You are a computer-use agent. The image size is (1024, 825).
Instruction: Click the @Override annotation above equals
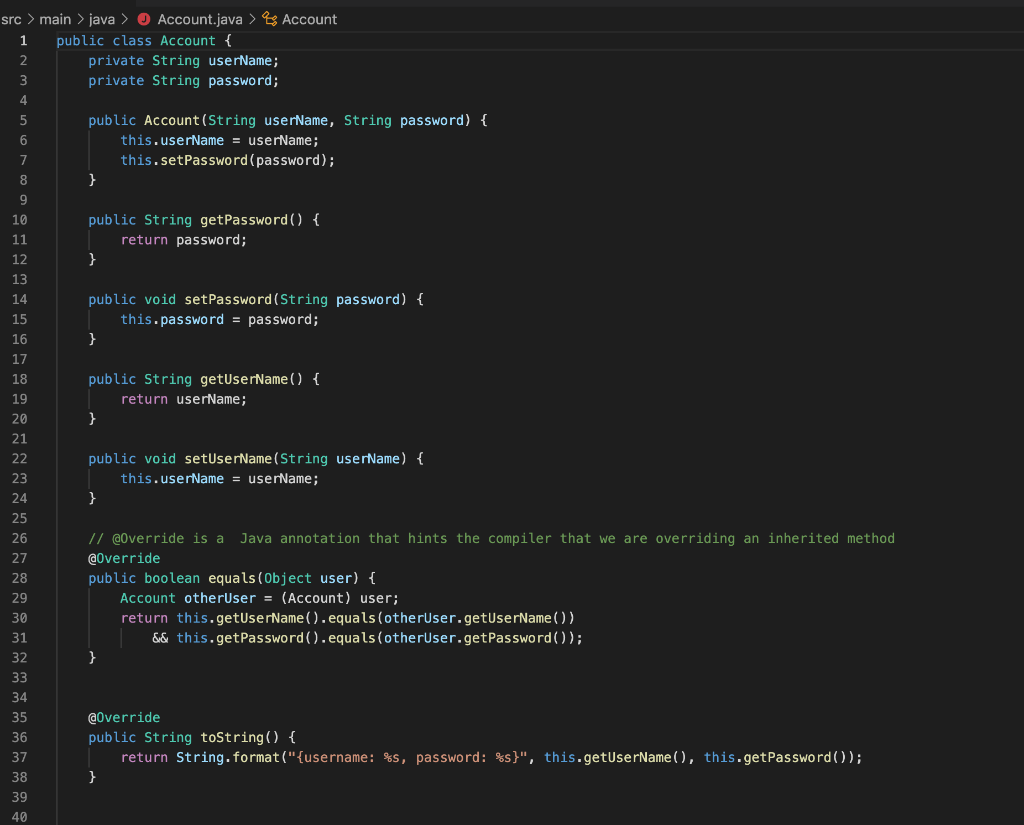click(123, 558)
